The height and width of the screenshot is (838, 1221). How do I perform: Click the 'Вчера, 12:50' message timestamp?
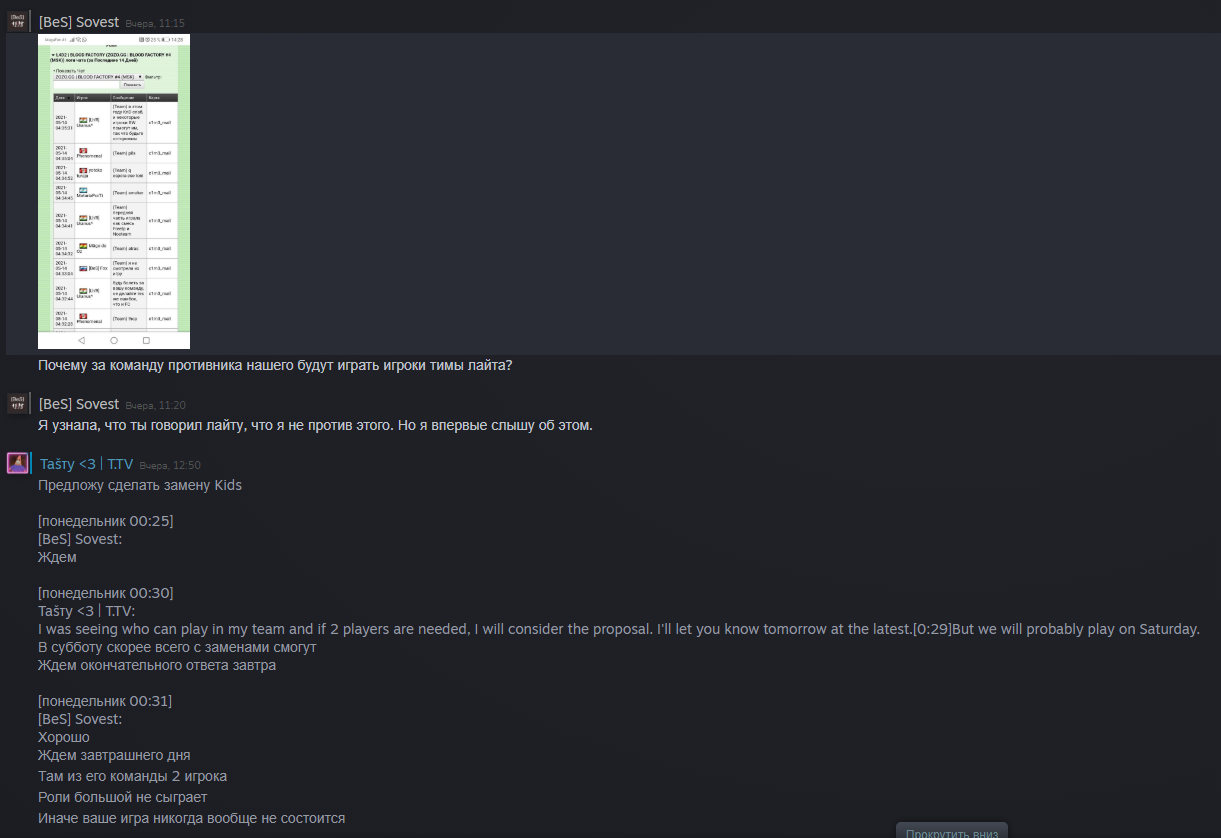click(170, 465)
